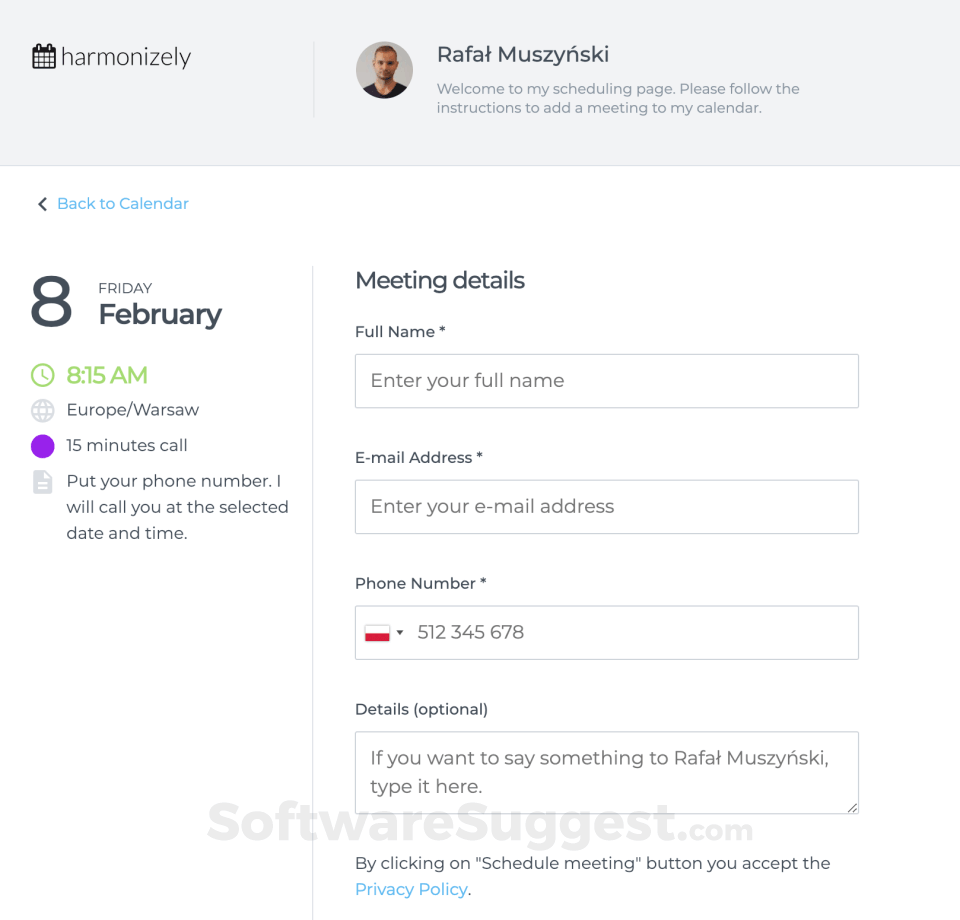Viewport: 960px width, 920px height.
Task: Open the Poland flag country selector
Action: click(384, 633)
